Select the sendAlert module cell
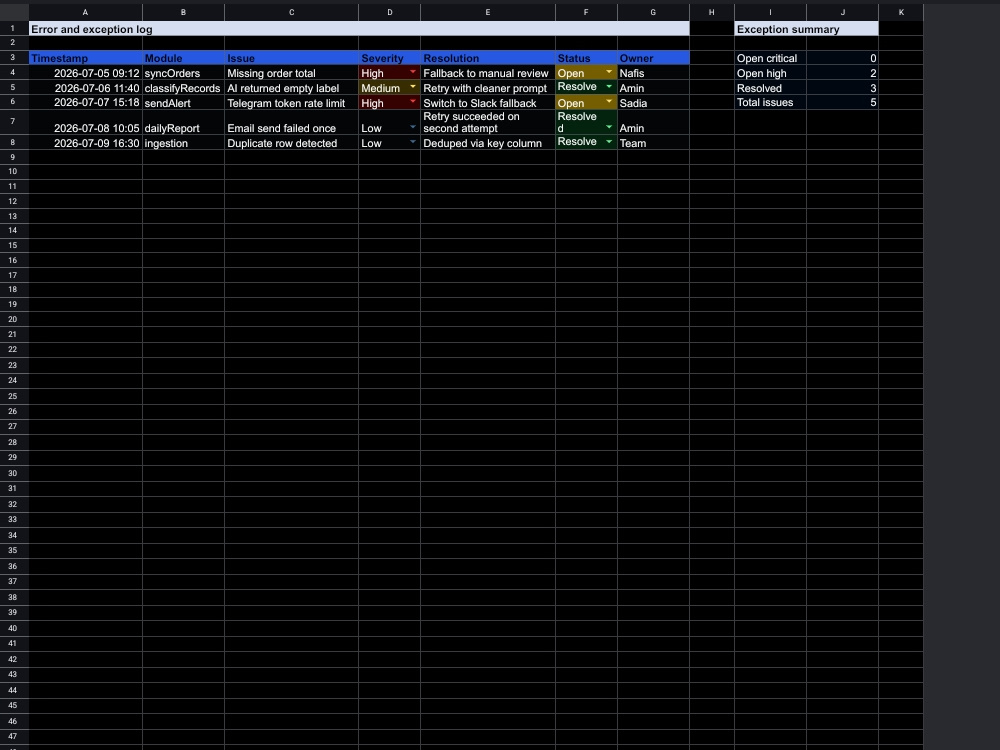 183,102
